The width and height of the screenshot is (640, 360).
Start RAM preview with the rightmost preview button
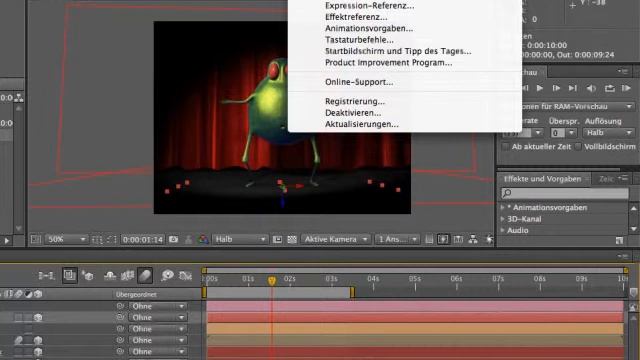tap(626, 88)
